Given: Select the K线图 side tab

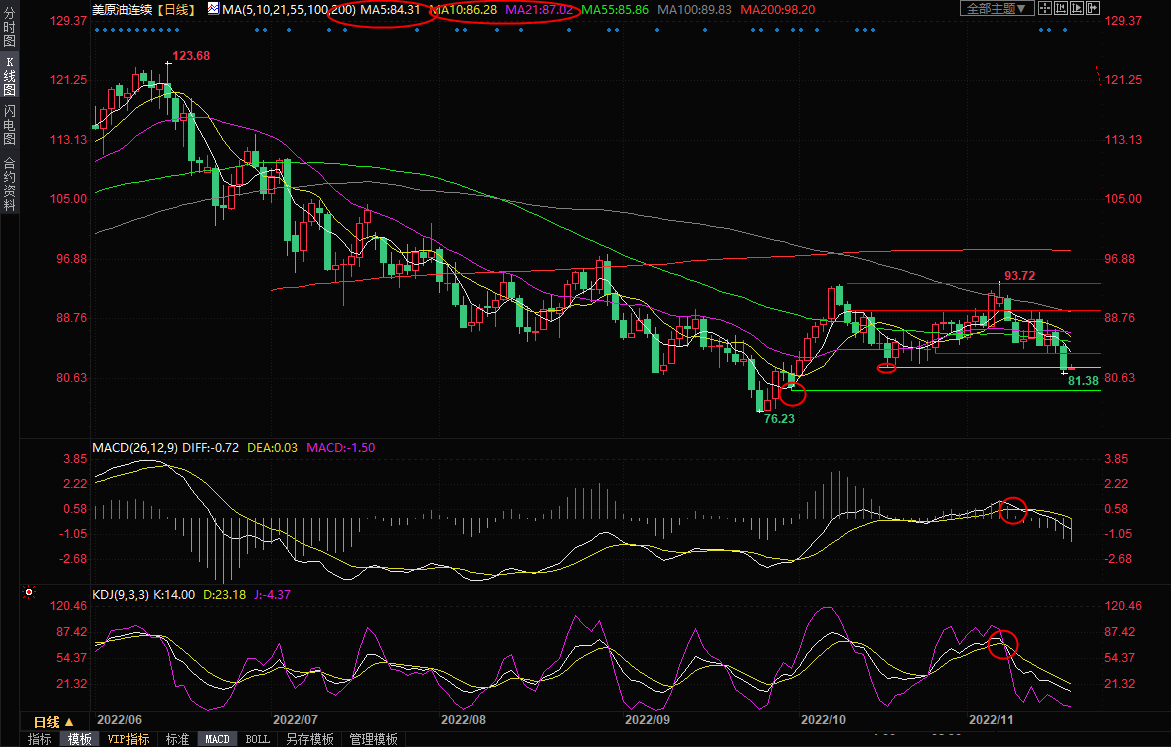Looking at the screenshot, I should coord(9,81).
